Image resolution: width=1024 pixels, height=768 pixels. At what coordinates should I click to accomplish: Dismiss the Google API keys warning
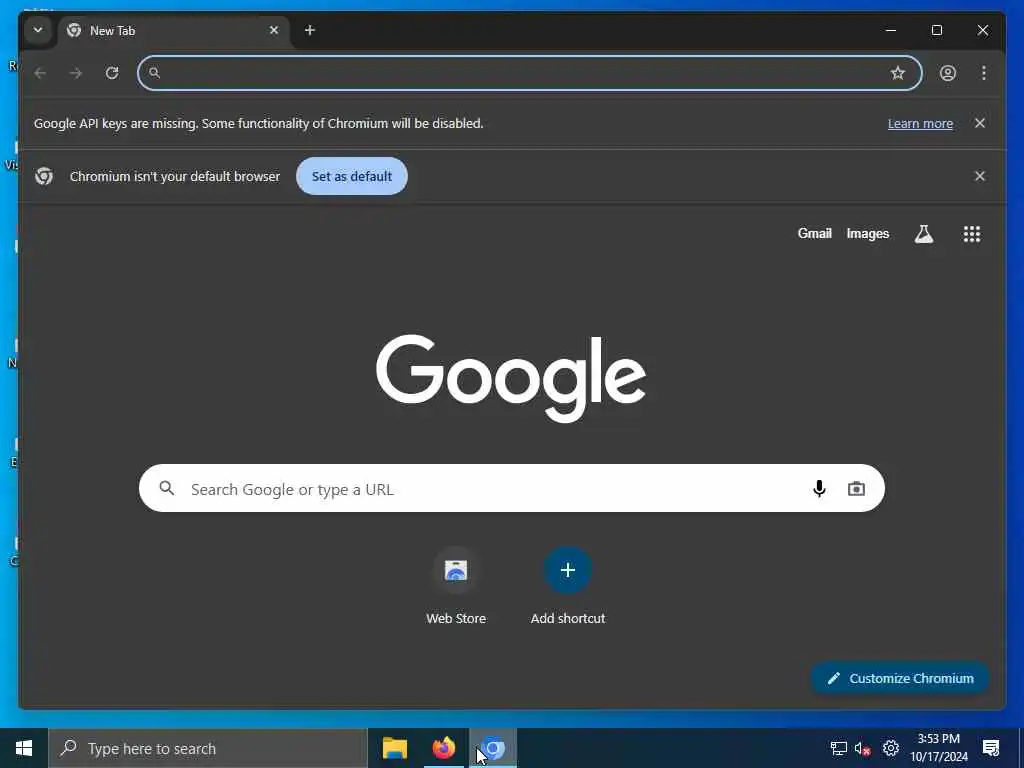point(980,123)
